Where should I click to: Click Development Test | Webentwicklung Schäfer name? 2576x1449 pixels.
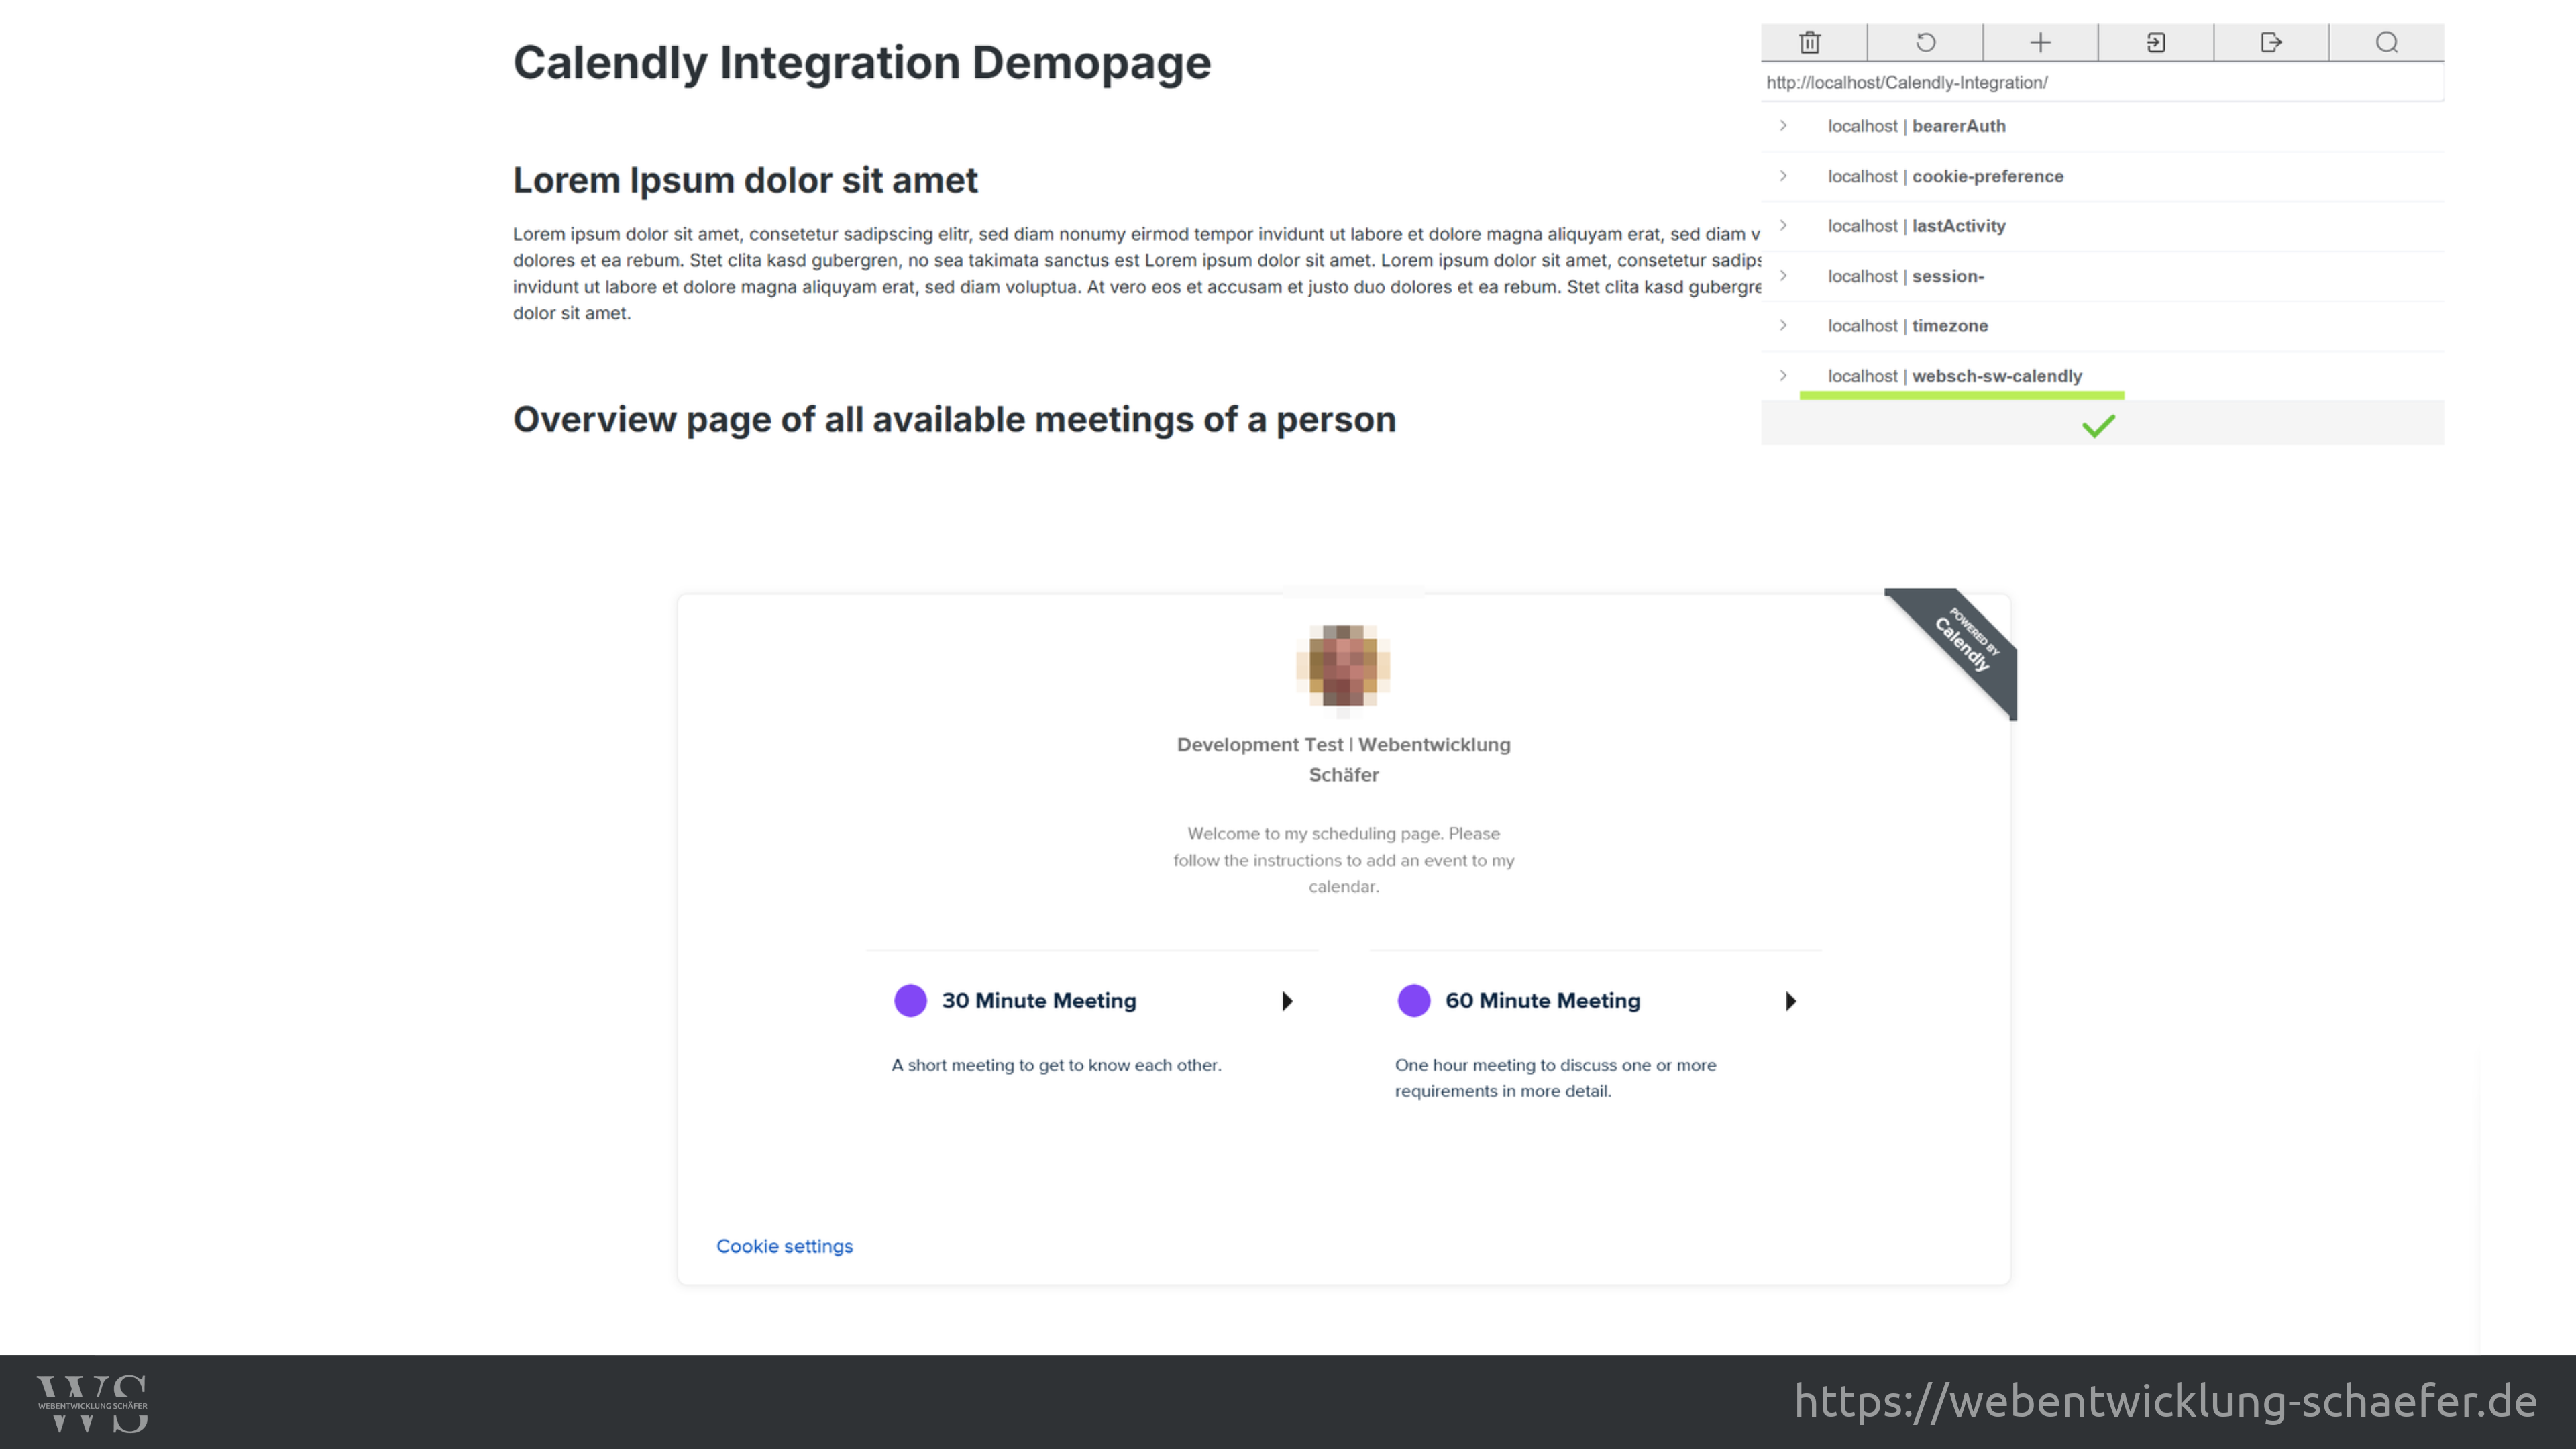(x=1343, y=759)
